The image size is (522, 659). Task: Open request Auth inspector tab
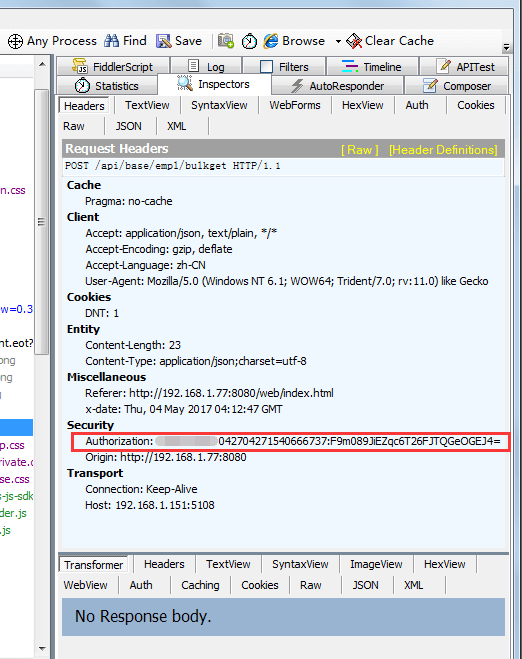[x=417, y=105]
